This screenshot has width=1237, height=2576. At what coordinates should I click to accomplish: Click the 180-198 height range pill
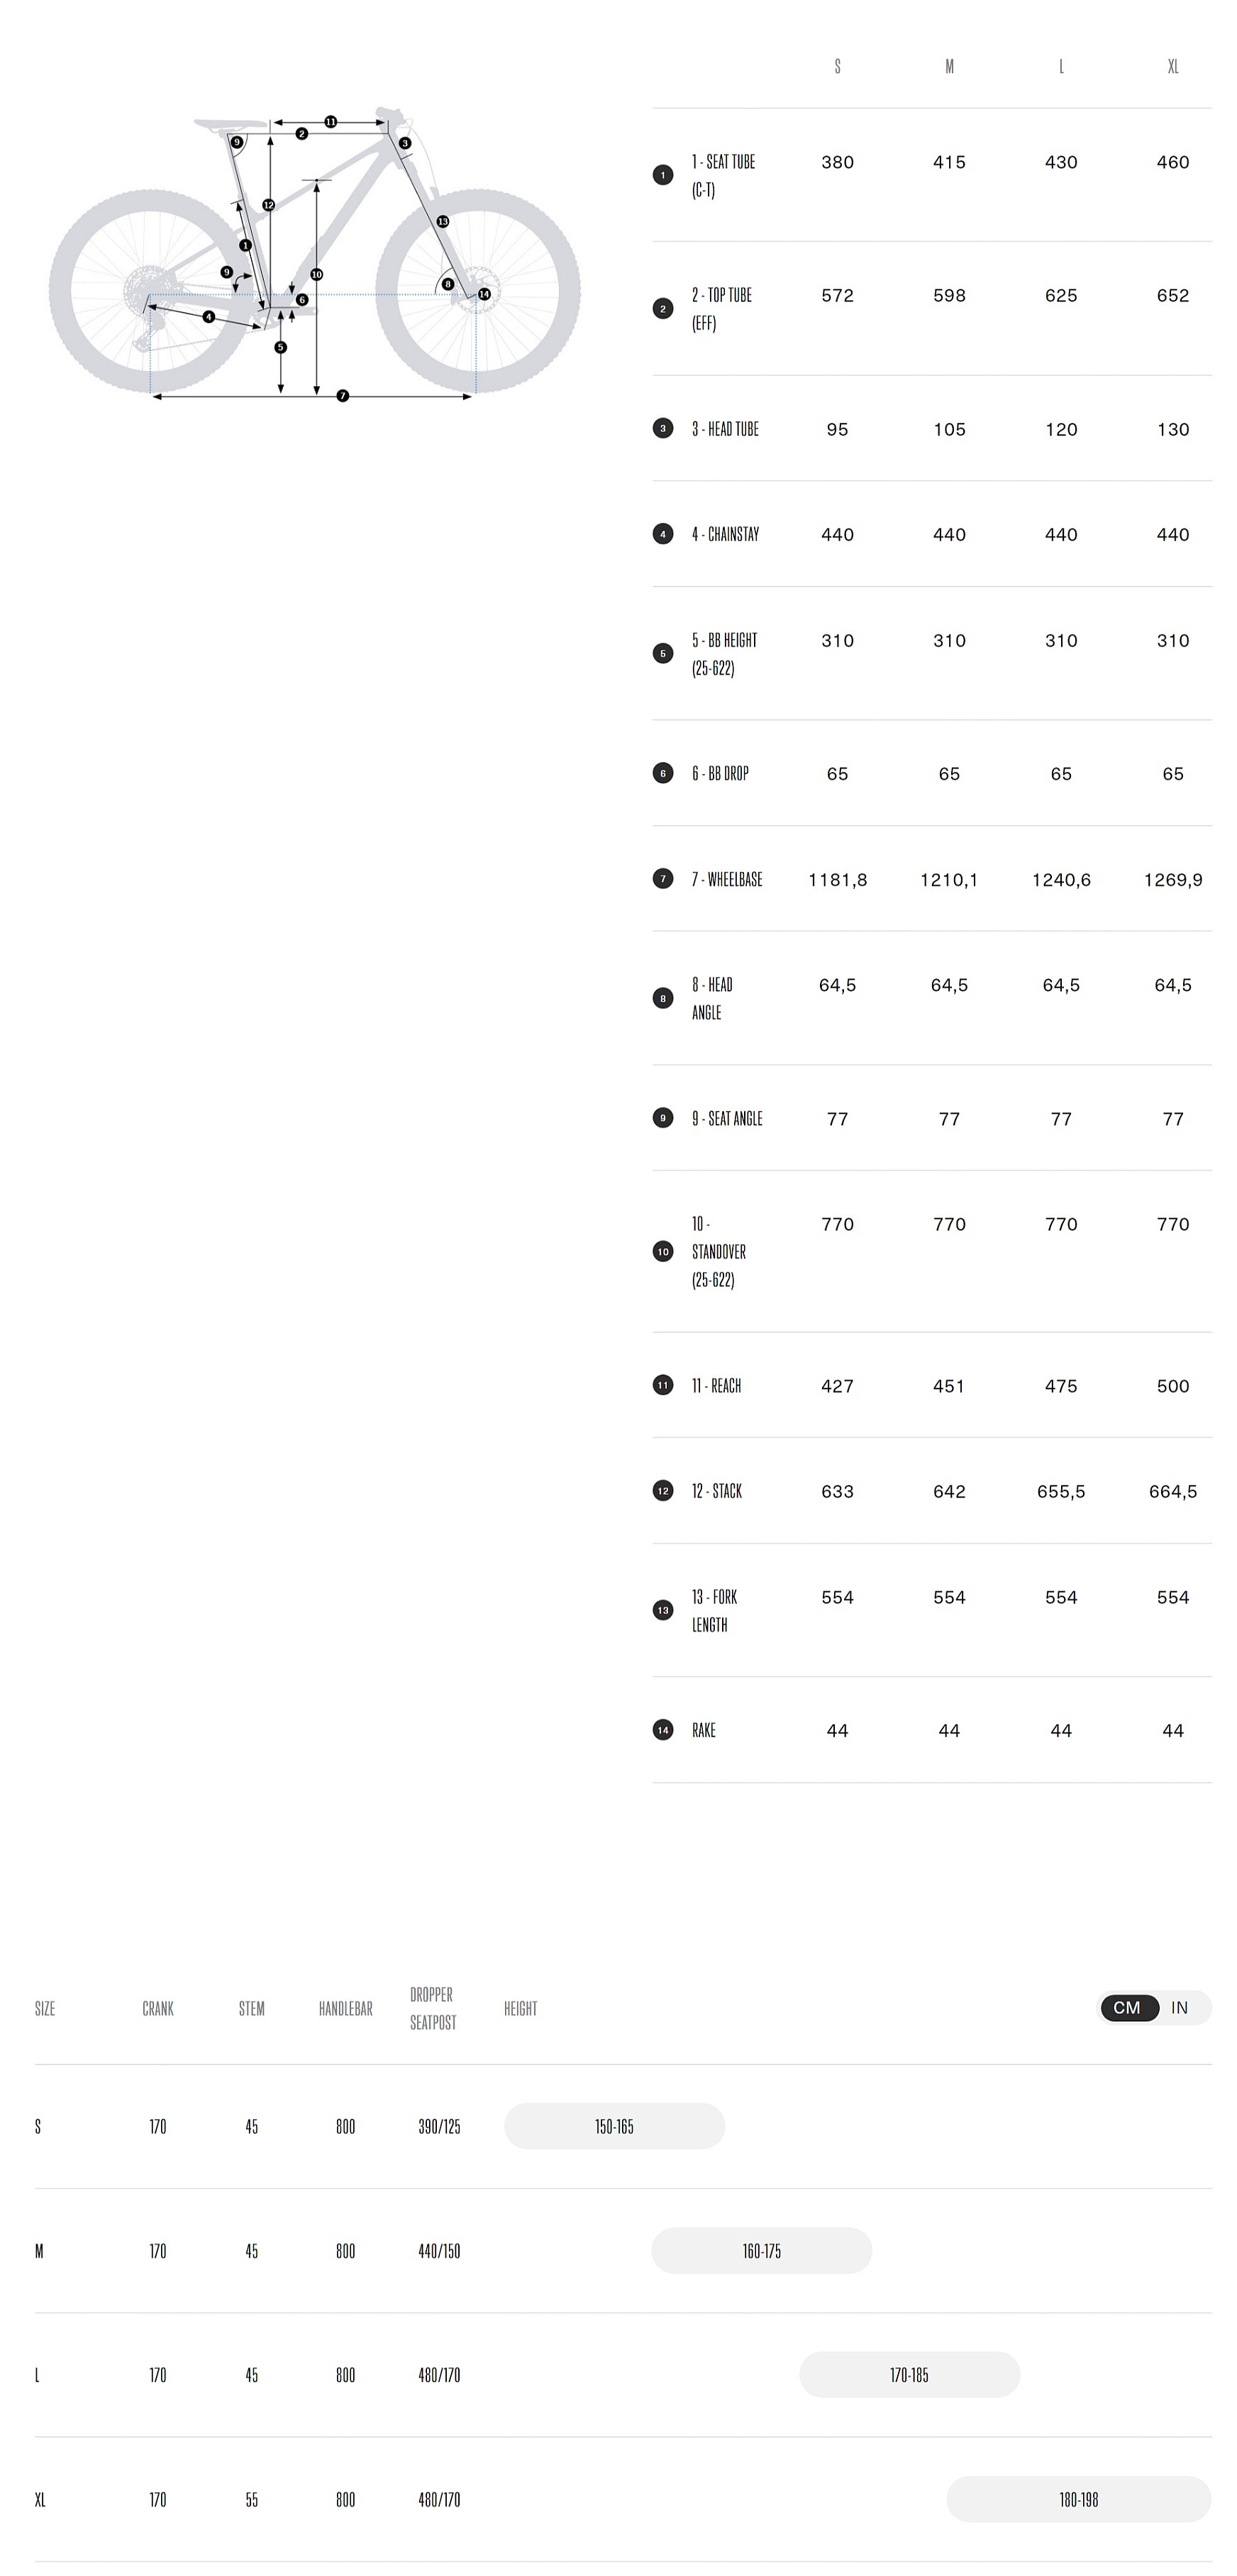click(x=1079, y=2499)
